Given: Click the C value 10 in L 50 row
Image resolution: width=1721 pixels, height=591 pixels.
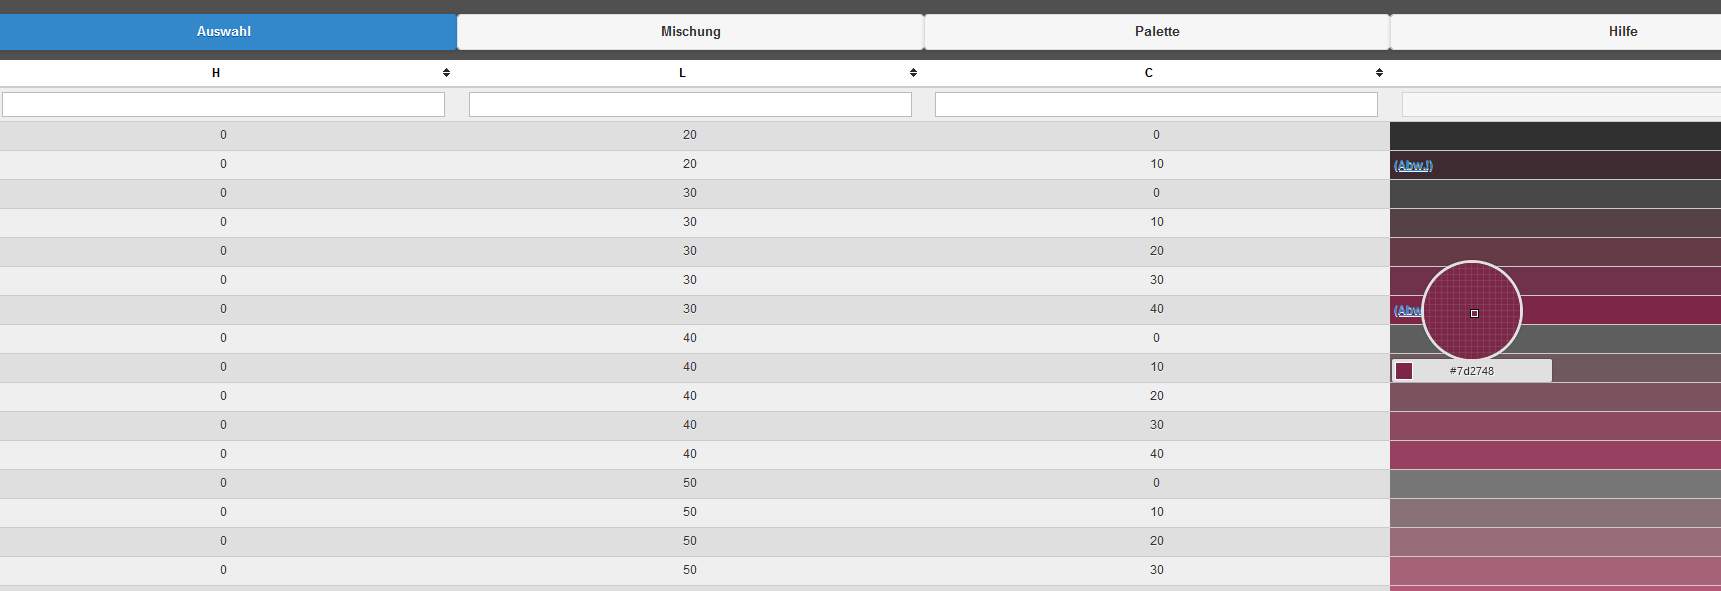Looking at the screenshot, I should [x=1157, y=512].
